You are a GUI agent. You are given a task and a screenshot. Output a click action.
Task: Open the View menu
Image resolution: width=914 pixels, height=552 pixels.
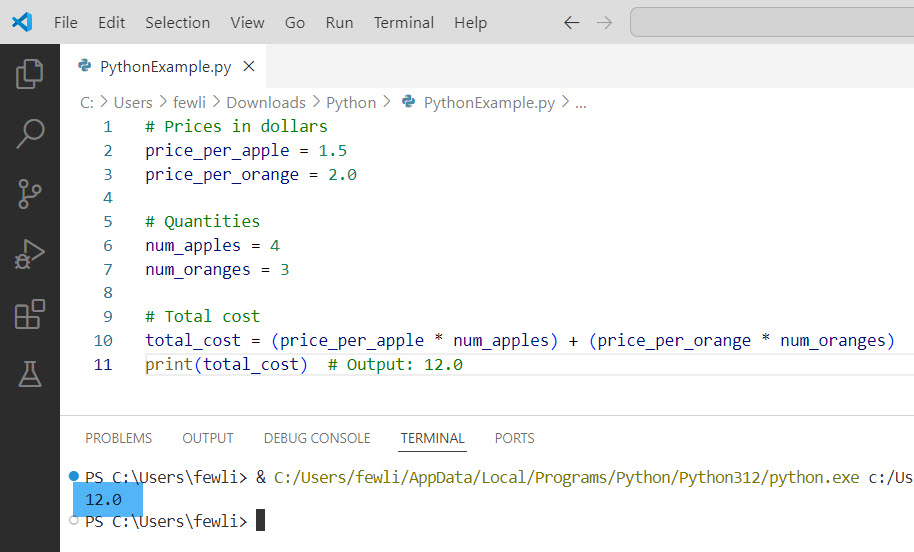[247, 23]
